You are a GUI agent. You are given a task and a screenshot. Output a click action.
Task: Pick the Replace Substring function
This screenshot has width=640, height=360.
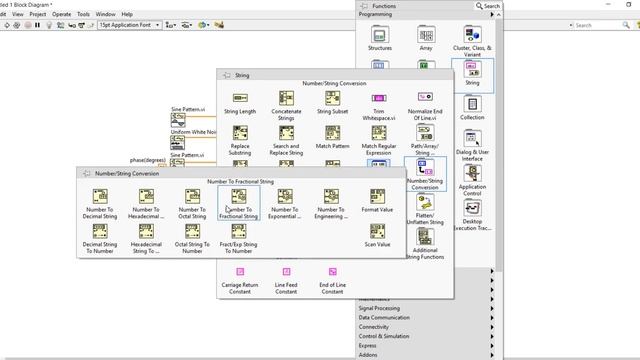click(x=240, y=140)
